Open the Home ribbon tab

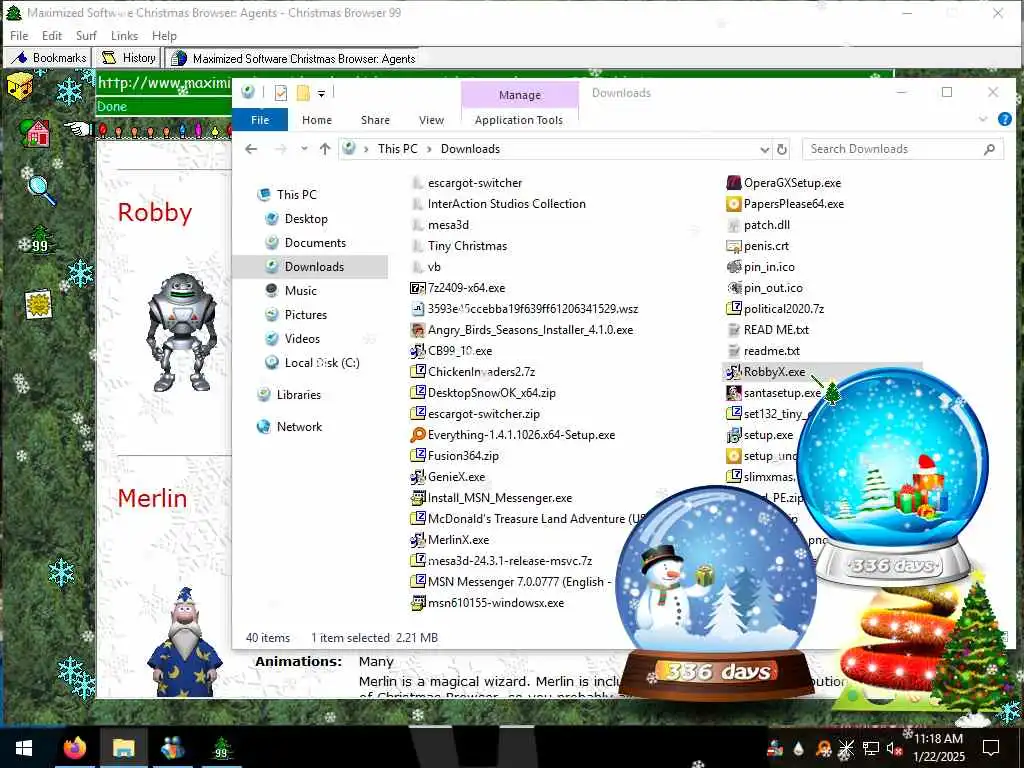[x=317, y=120]
